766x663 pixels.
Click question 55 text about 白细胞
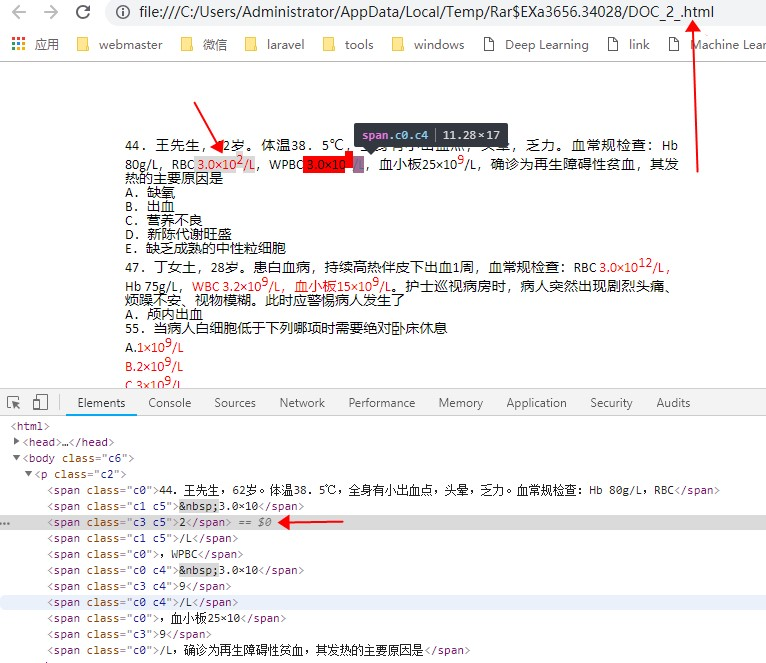click(x=286, y=328)
